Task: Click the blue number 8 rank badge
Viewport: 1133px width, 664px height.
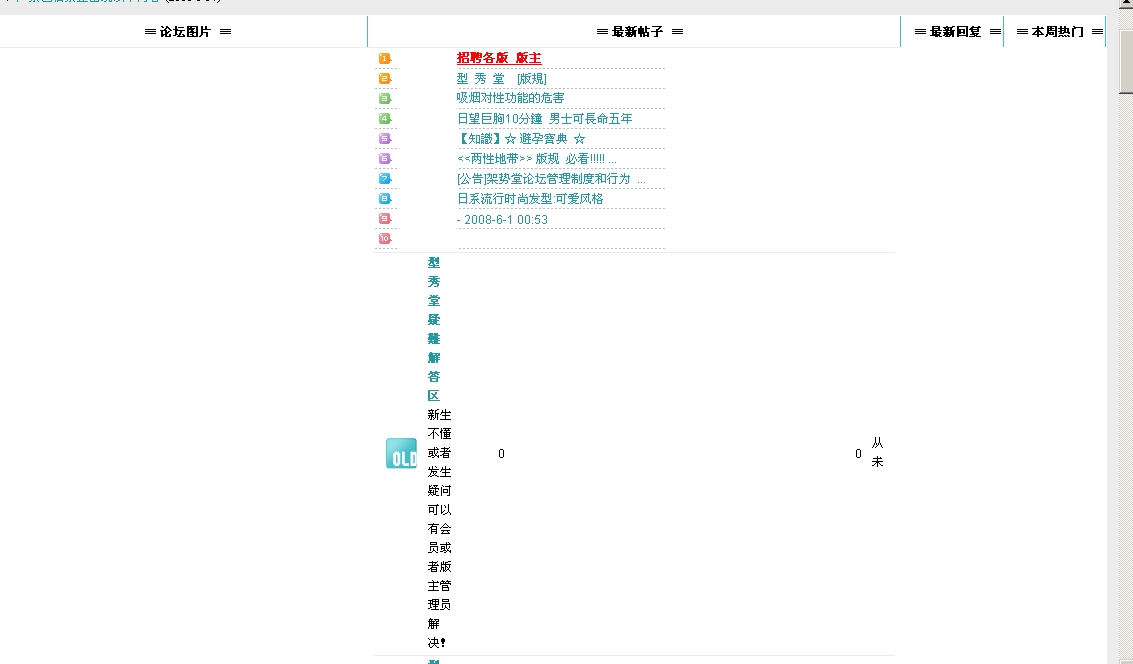Action: click(385, 199)
